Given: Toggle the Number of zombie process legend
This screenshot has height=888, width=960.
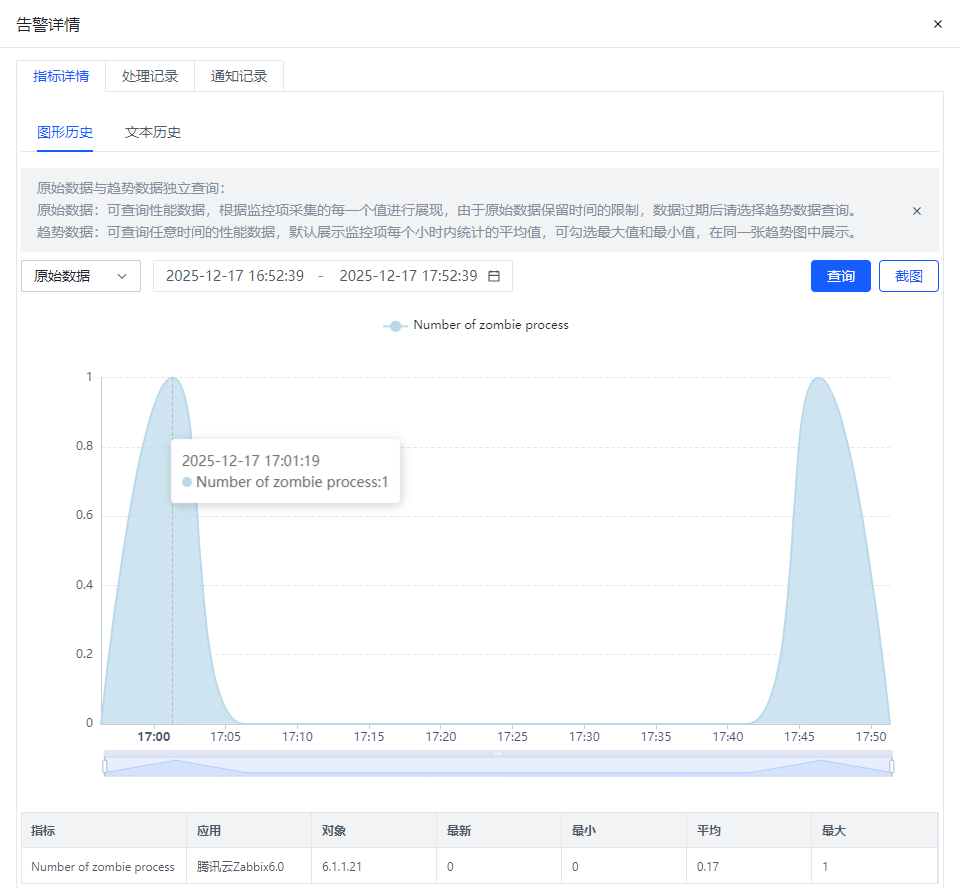Looking at the screenshot, I should 476,325.
